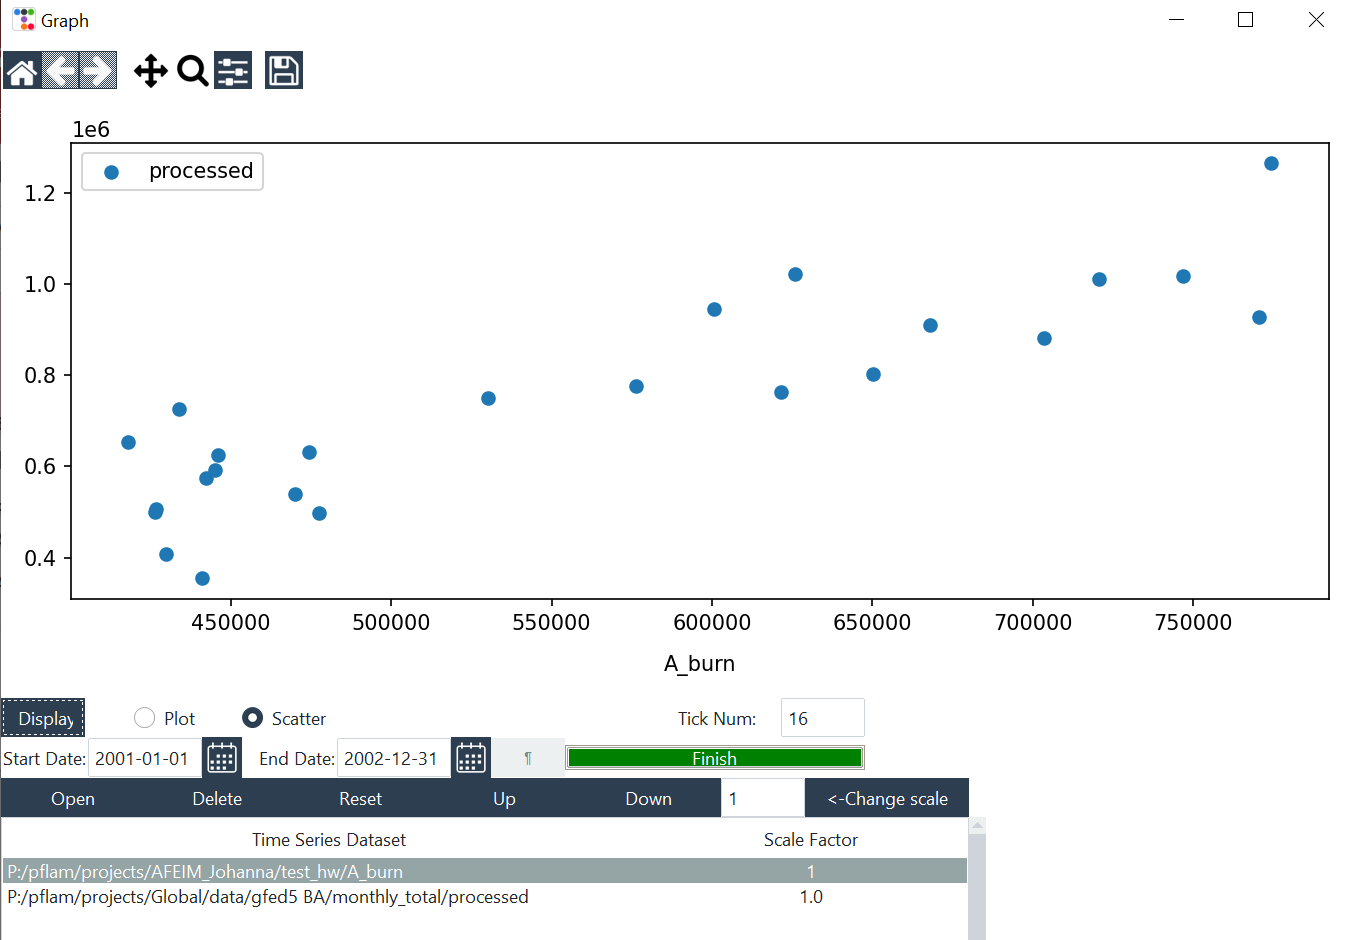Reset the plot with the Home icon
Screen dimensions: 1349x940
(22, 71)
